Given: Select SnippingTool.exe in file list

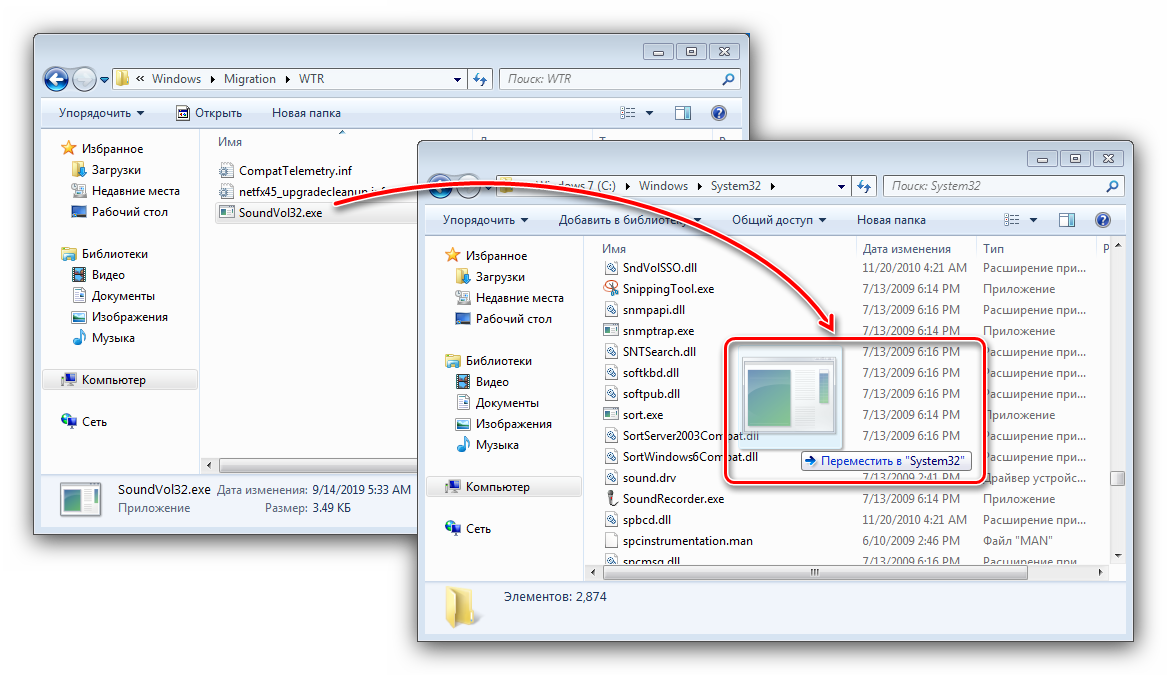Looking at the screenshot, I should (668, 289).
